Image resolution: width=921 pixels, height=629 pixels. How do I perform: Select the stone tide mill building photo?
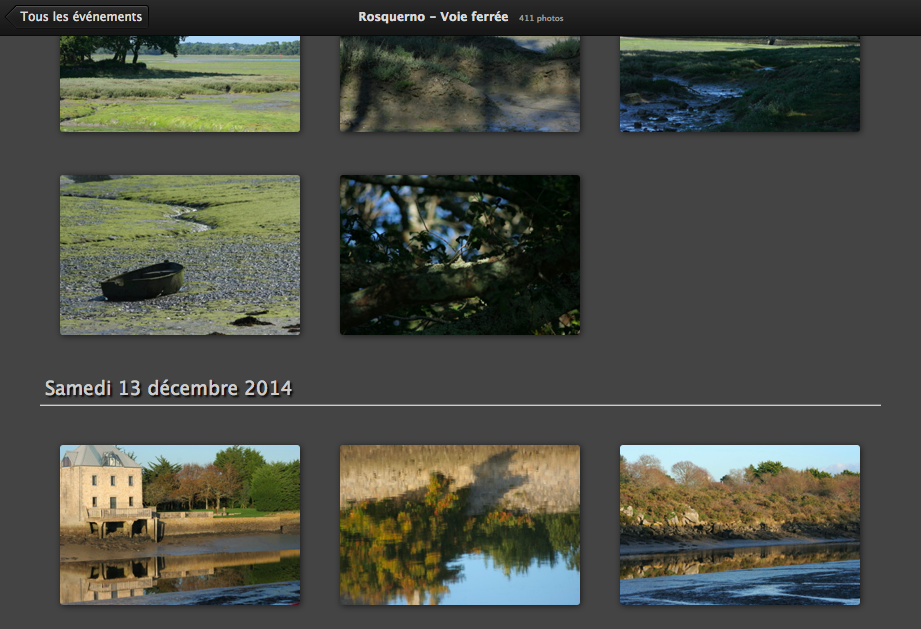point(180,525)
